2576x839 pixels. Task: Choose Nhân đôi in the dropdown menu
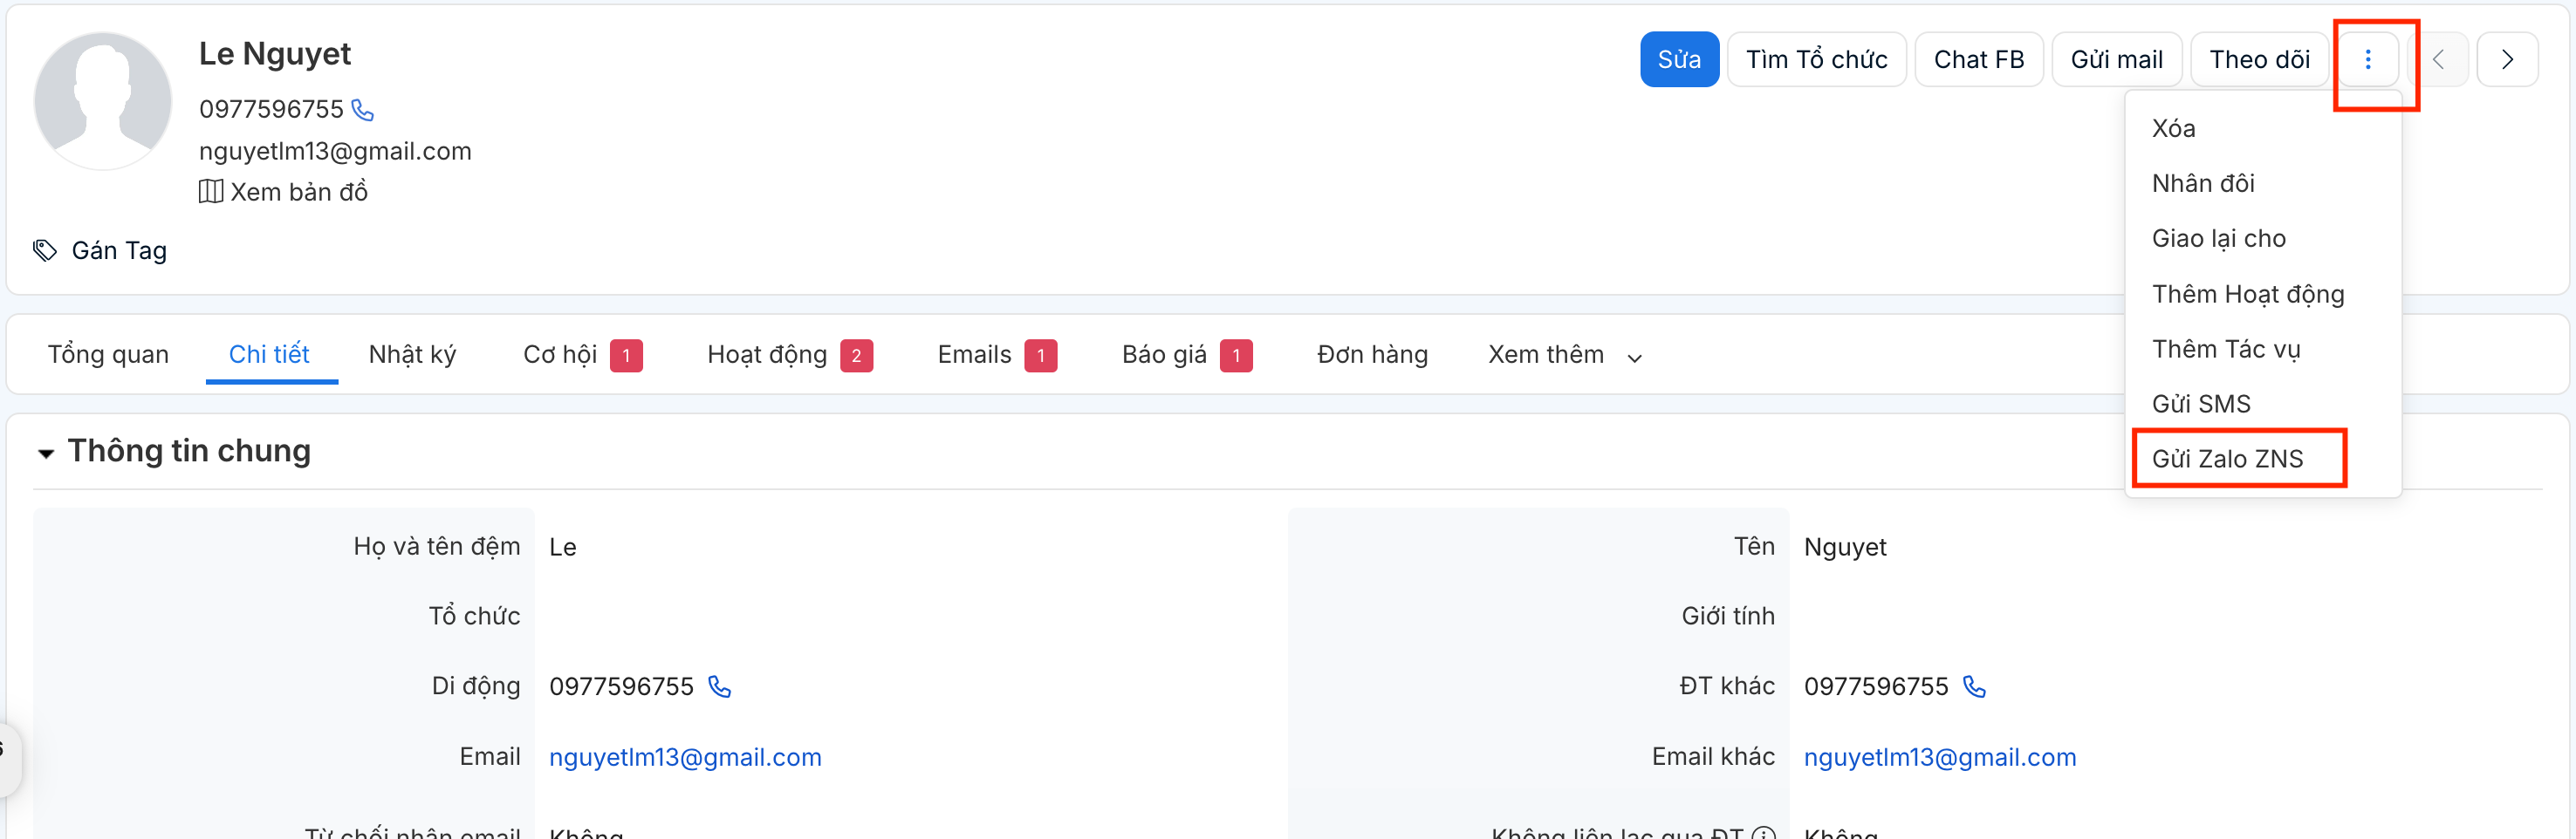2203,184
